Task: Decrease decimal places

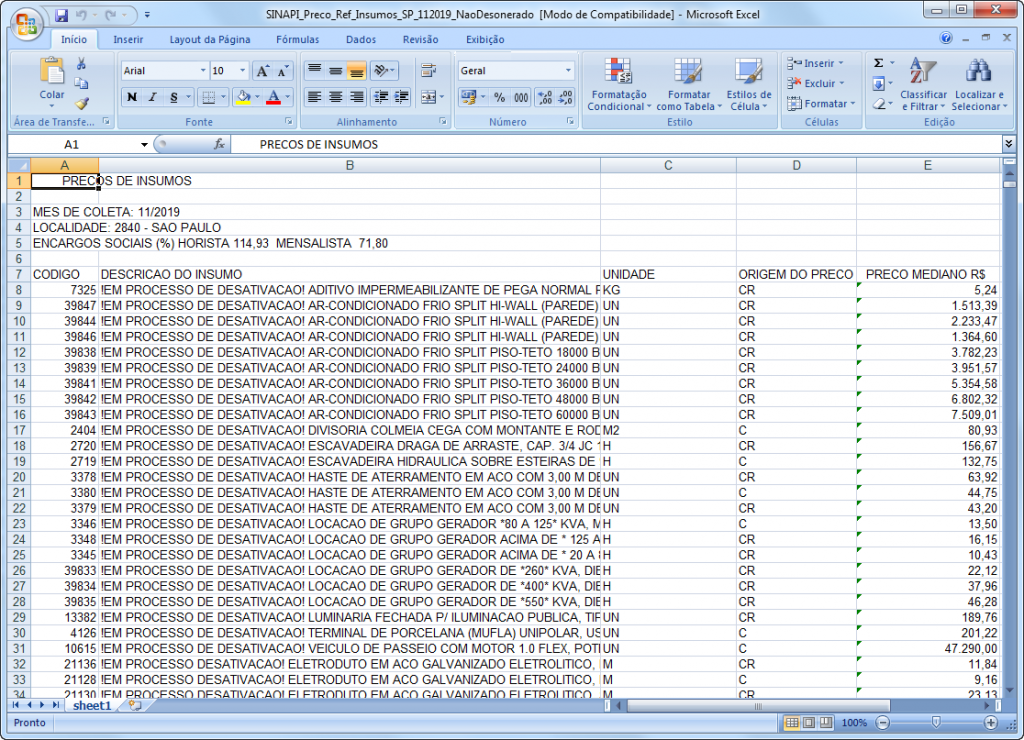Action: [566, 97]
